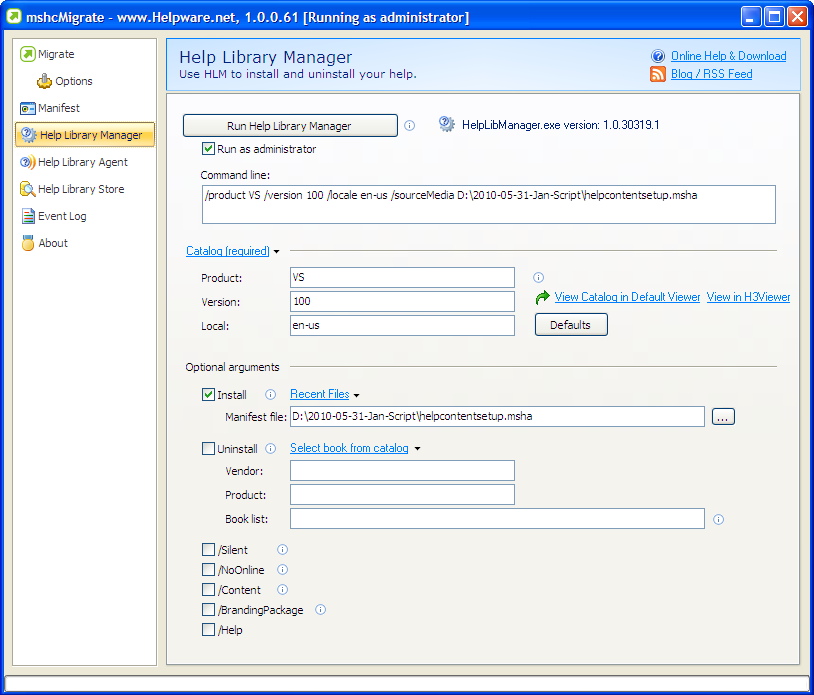Select the Options gear in the sidebar
The image size is (814, 695).
click(x=69, y=81)
